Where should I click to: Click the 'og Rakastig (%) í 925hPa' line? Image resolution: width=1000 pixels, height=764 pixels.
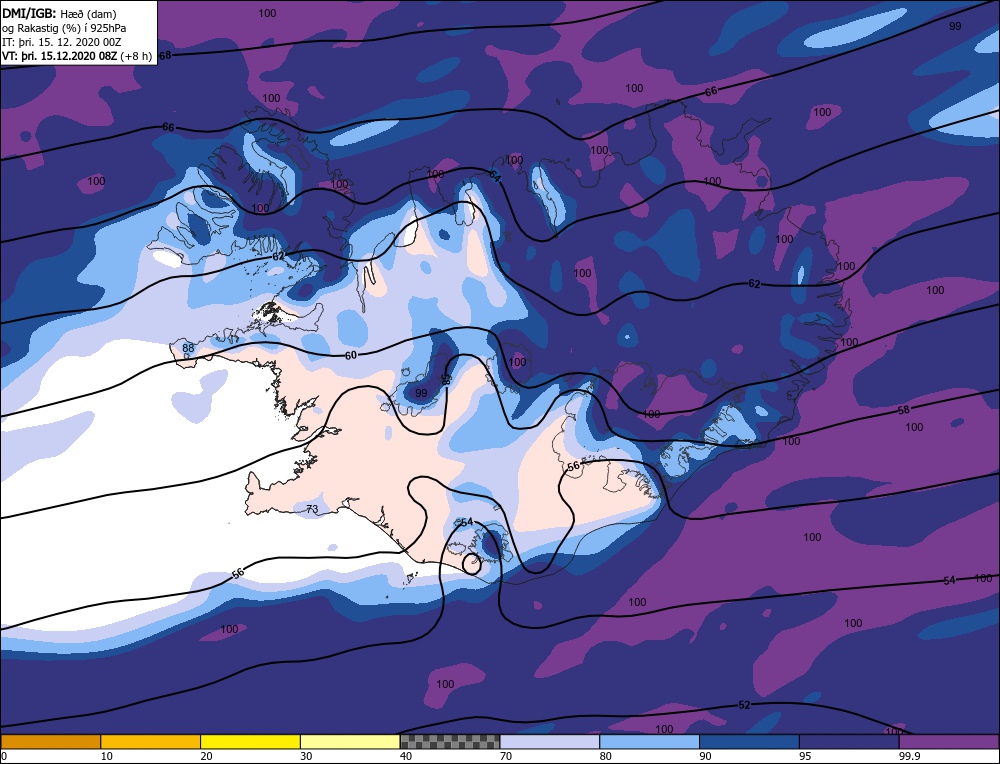(64, 28)
